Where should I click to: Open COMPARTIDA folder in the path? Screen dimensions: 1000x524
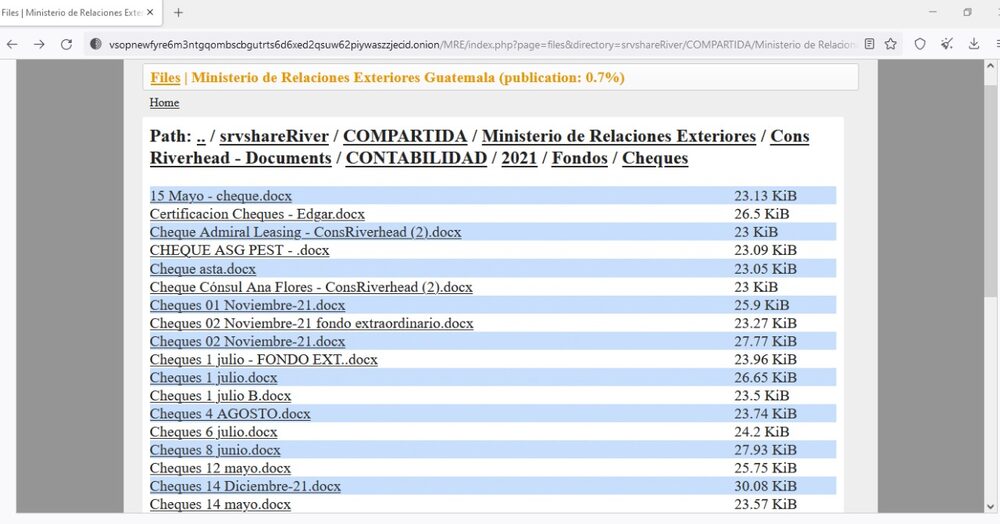(x=406, y=136)
